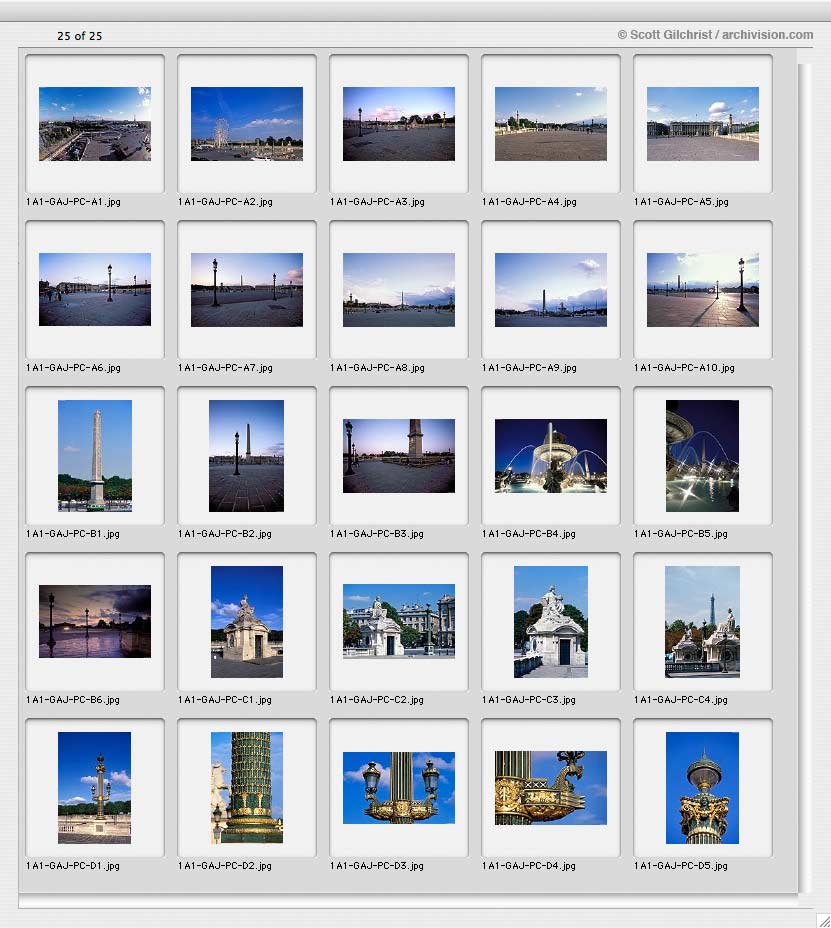Open the building facade photo 1A1-GAJ-PC-A5.jpg

pyautogui.click(x=703, y=124)
